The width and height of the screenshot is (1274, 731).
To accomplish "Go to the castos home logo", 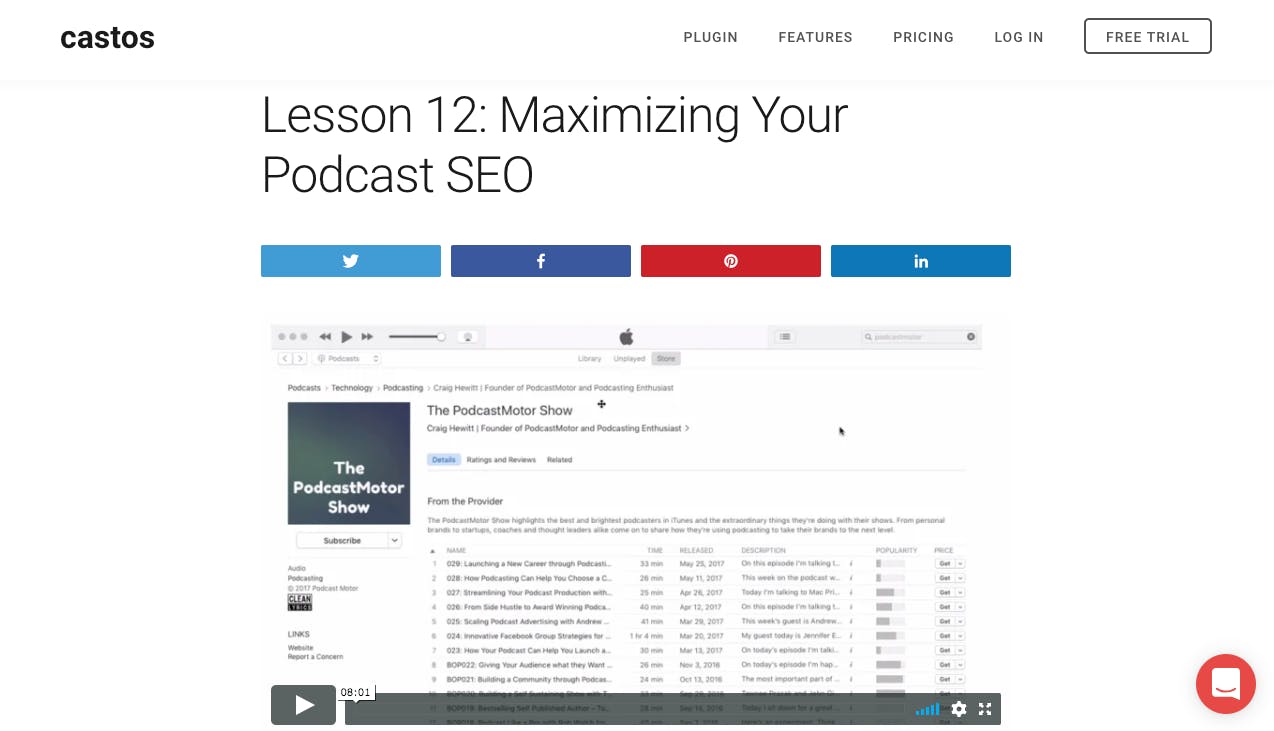I will (x=107, y=38).
